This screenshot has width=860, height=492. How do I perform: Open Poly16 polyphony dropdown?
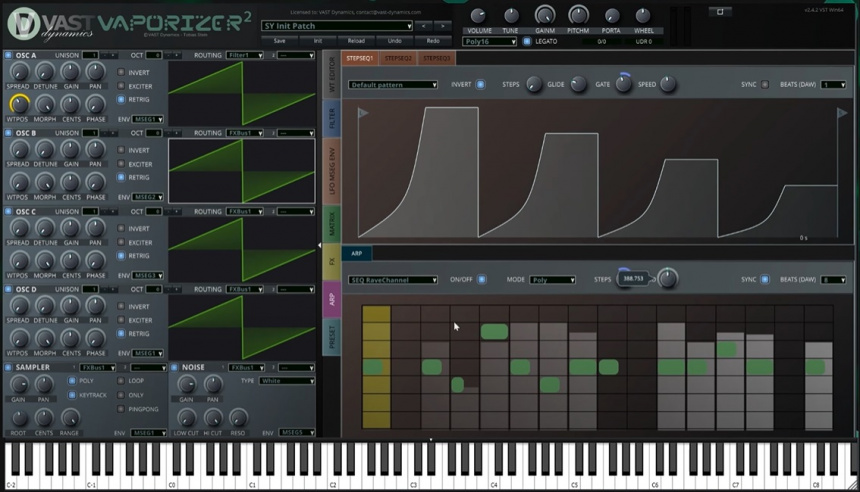(x=489, y=41)
